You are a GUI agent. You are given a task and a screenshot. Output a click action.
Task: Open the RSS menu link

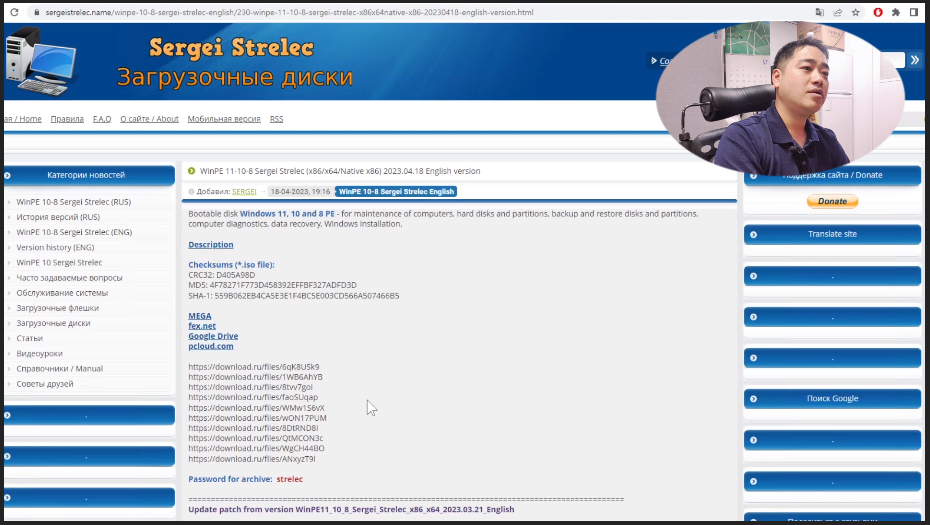point(276,119)
